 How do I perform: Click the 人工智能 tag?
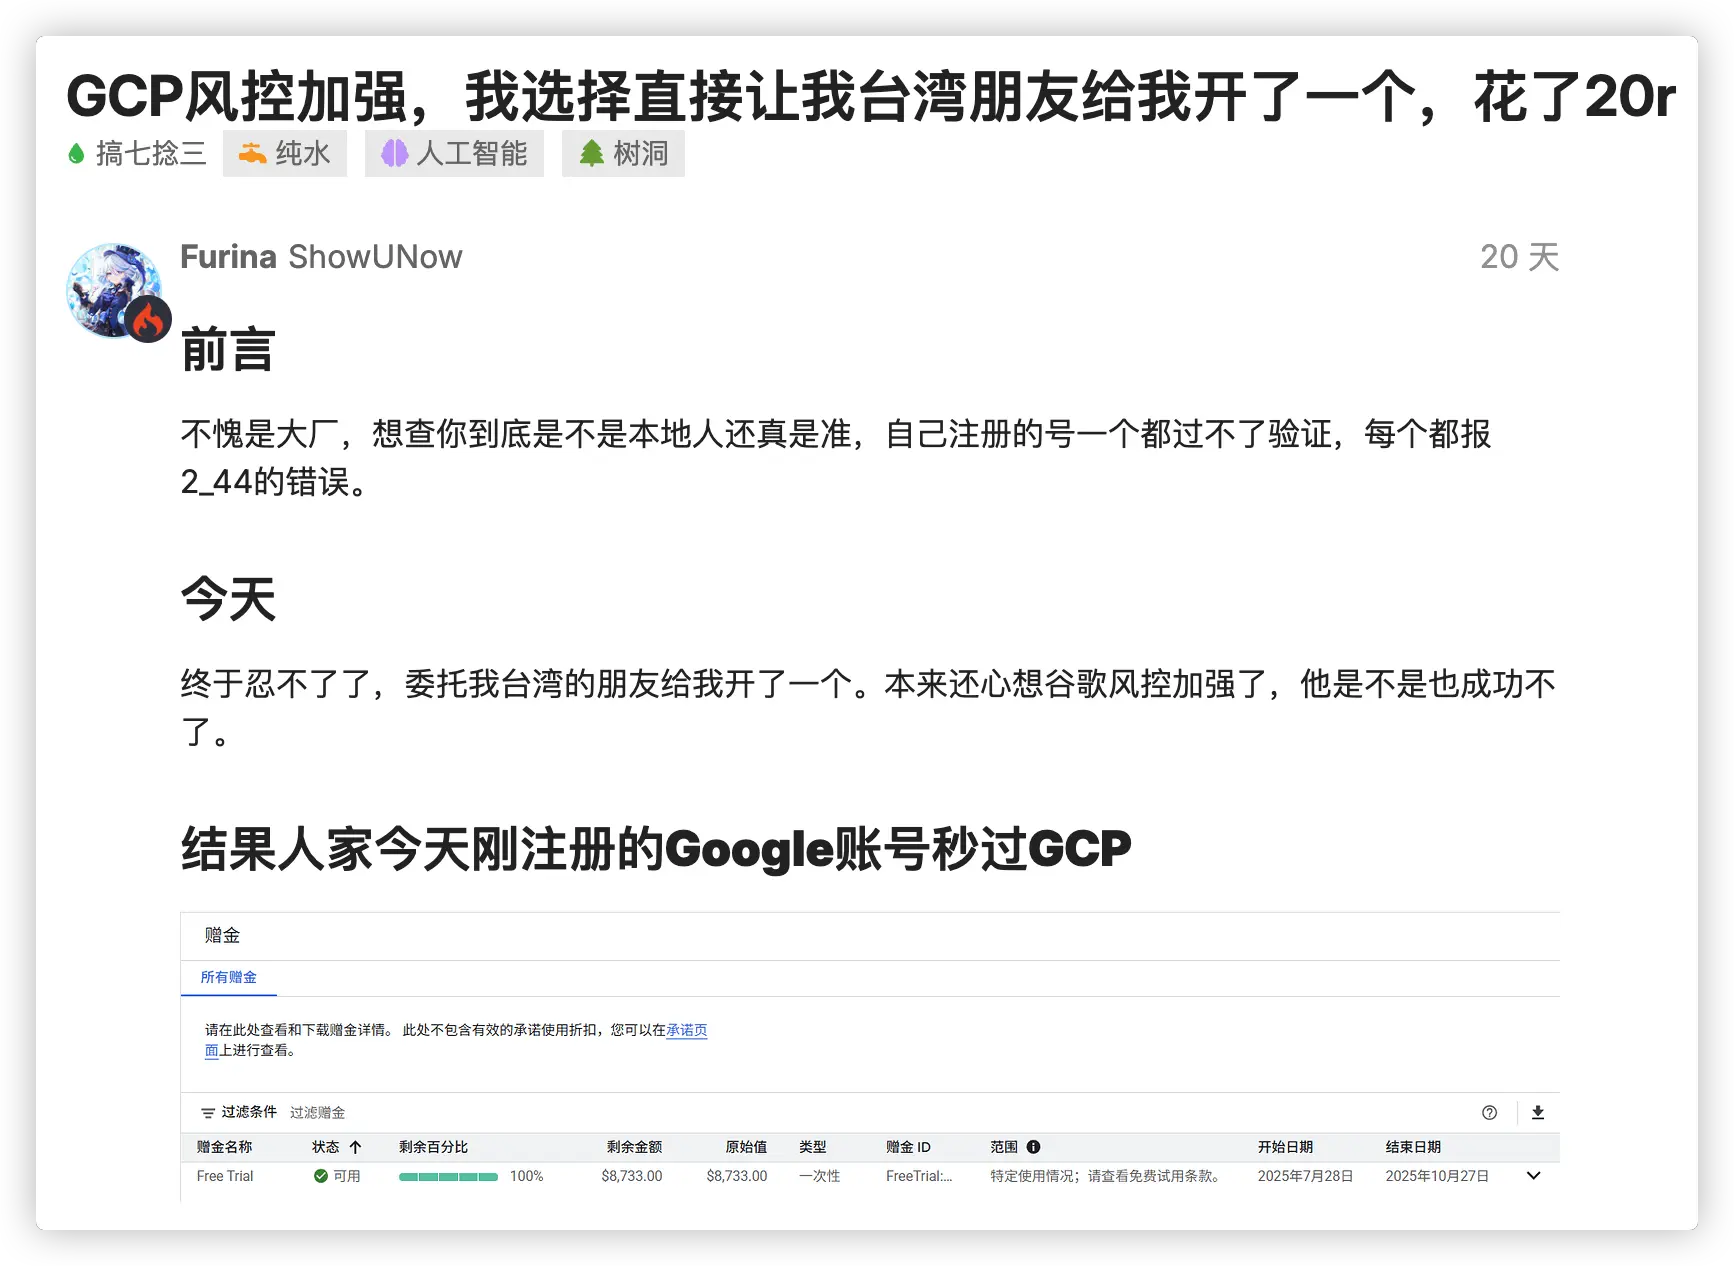[x=454, y=153]
